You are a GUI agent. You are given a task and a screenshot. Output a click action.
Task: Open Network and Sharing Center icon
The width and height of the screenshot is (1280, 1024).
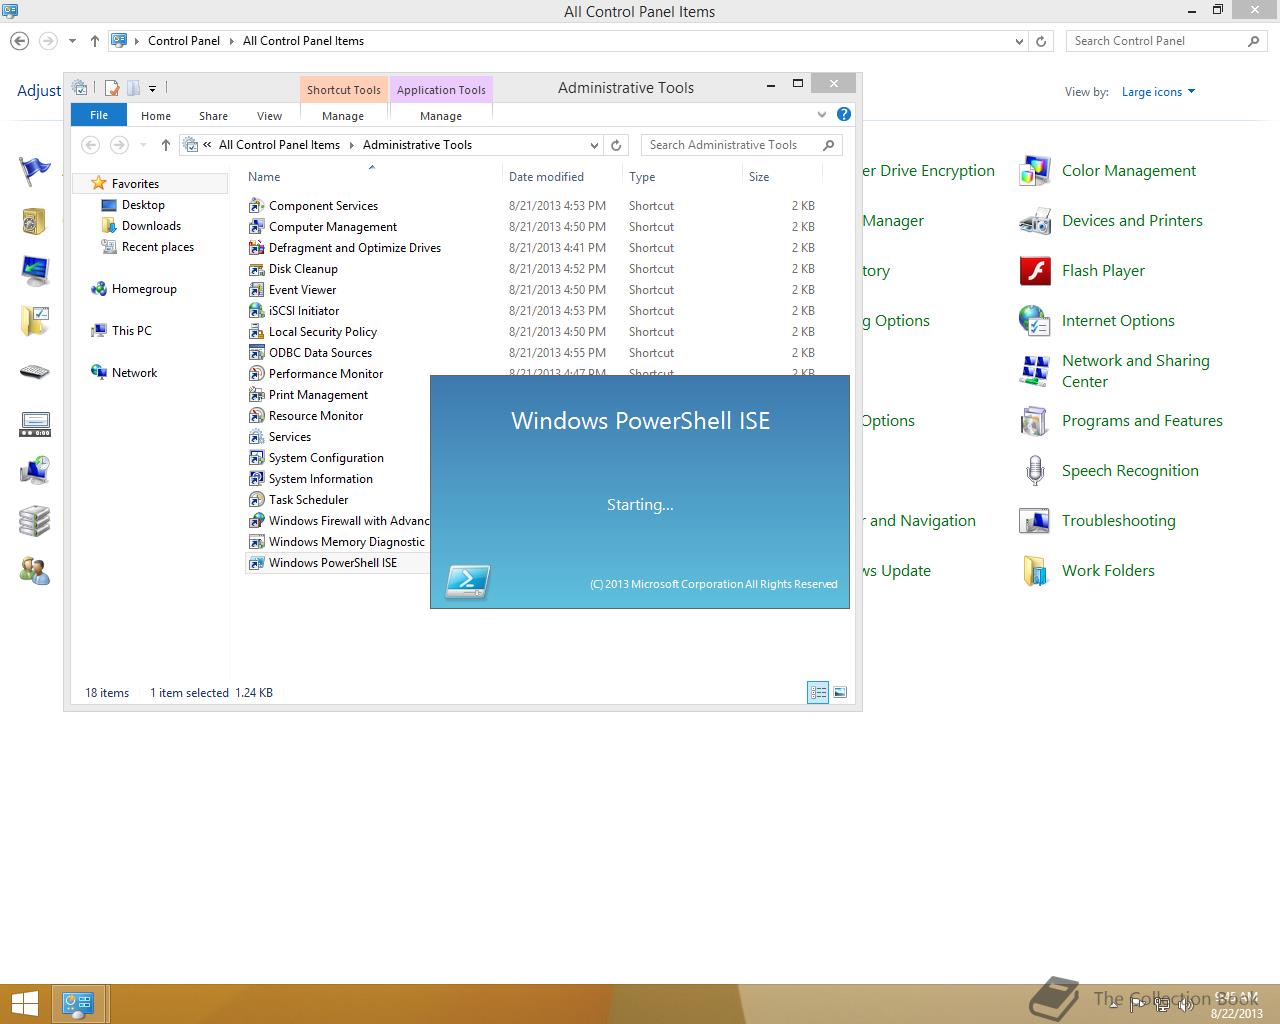point(1034,371)
